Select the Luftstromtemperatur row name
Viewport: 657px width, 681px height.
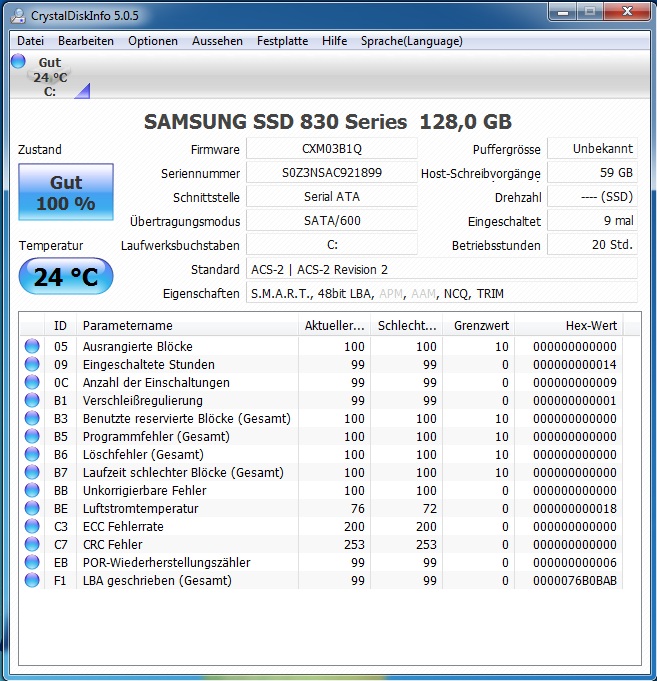point(141,509)
